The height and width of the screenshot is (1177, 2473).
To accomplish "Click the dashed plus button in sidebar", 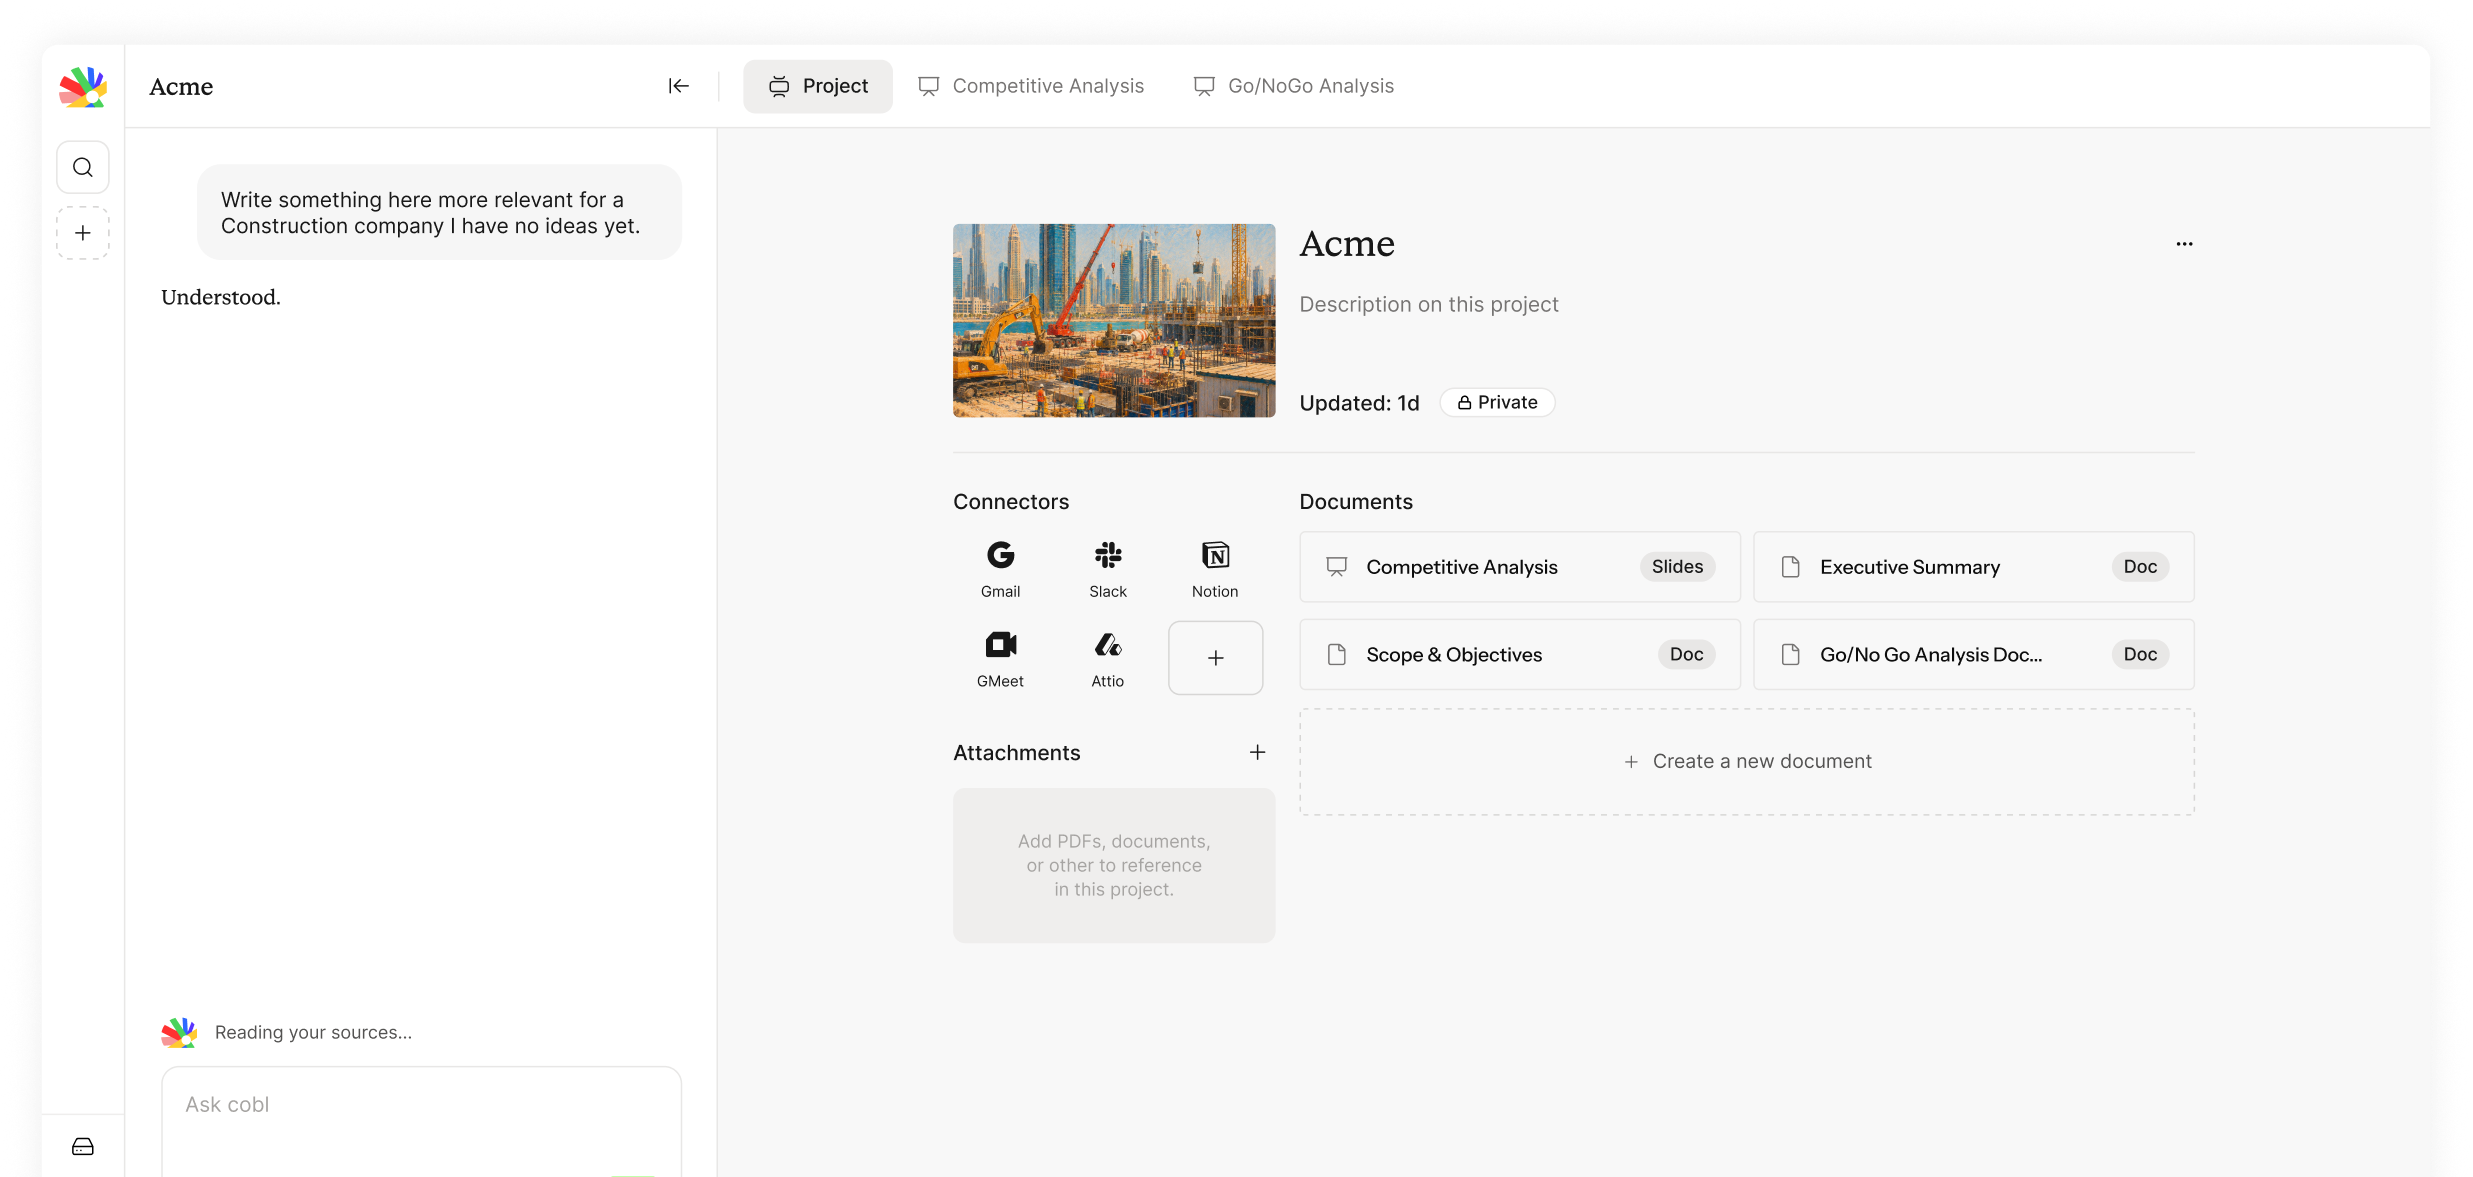I will [x=83, y=233].
